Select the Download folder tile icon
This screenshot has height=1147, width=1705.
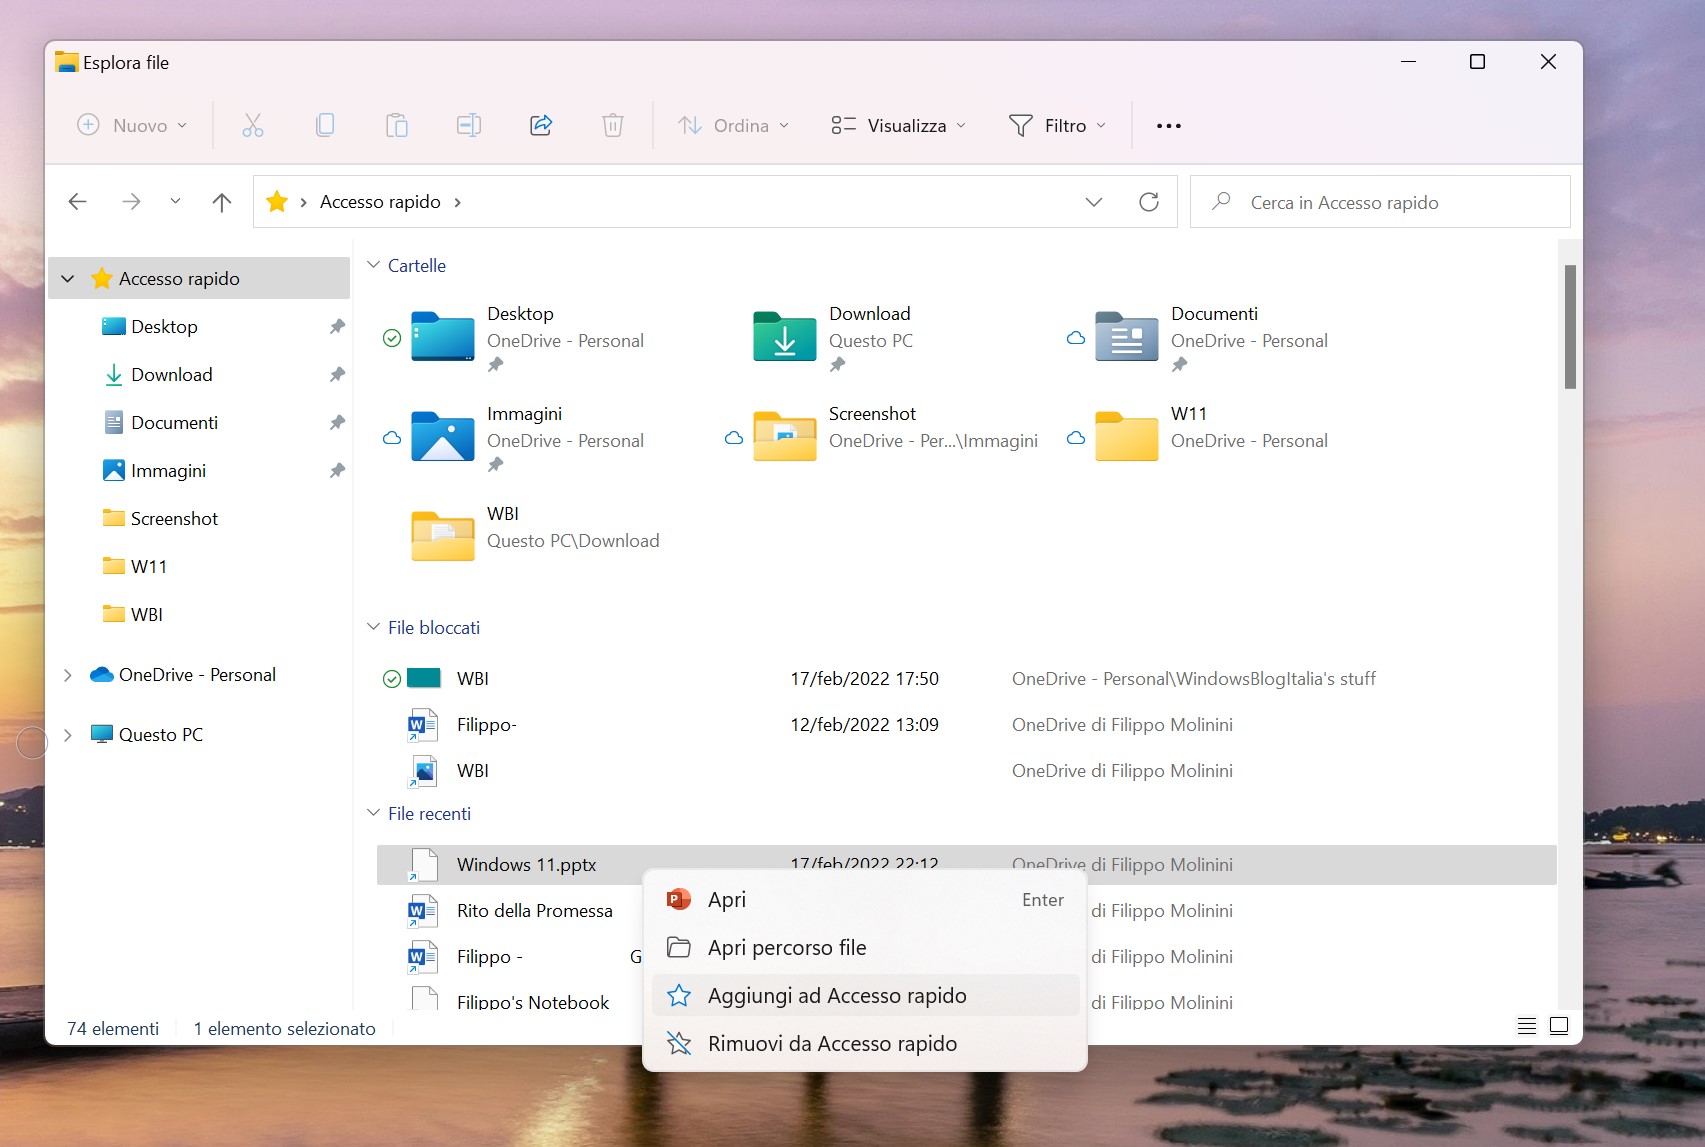[x=785, y=337]
